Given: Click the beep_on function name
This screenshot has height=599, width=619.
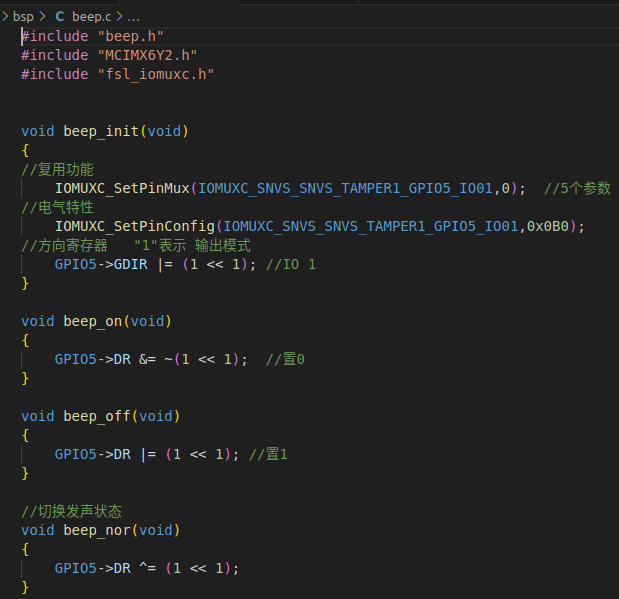Looking at the screenshot, I should point(93,321).
